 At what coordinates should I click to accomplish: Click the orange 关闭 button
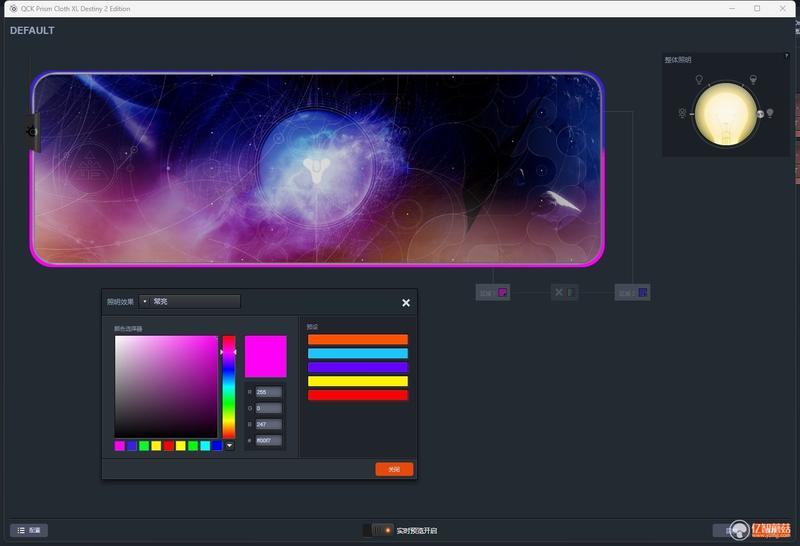point(394,469)
